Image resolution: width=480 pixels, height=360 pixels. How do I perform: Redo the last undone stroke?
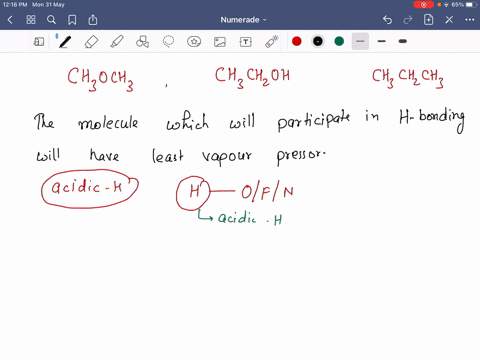point(408,20)
